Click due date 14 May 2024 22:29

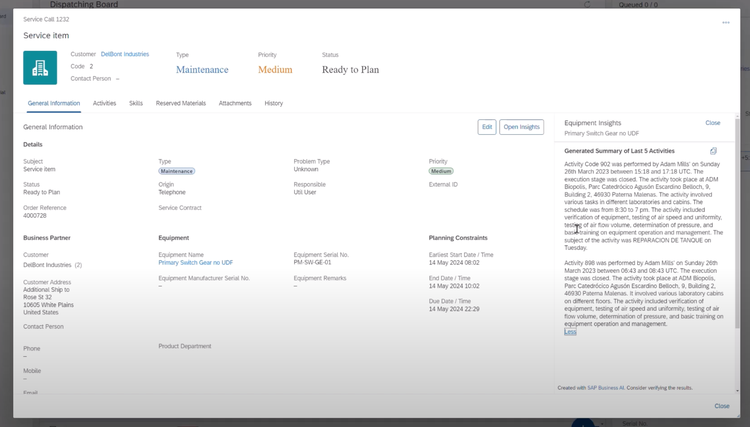454,309
